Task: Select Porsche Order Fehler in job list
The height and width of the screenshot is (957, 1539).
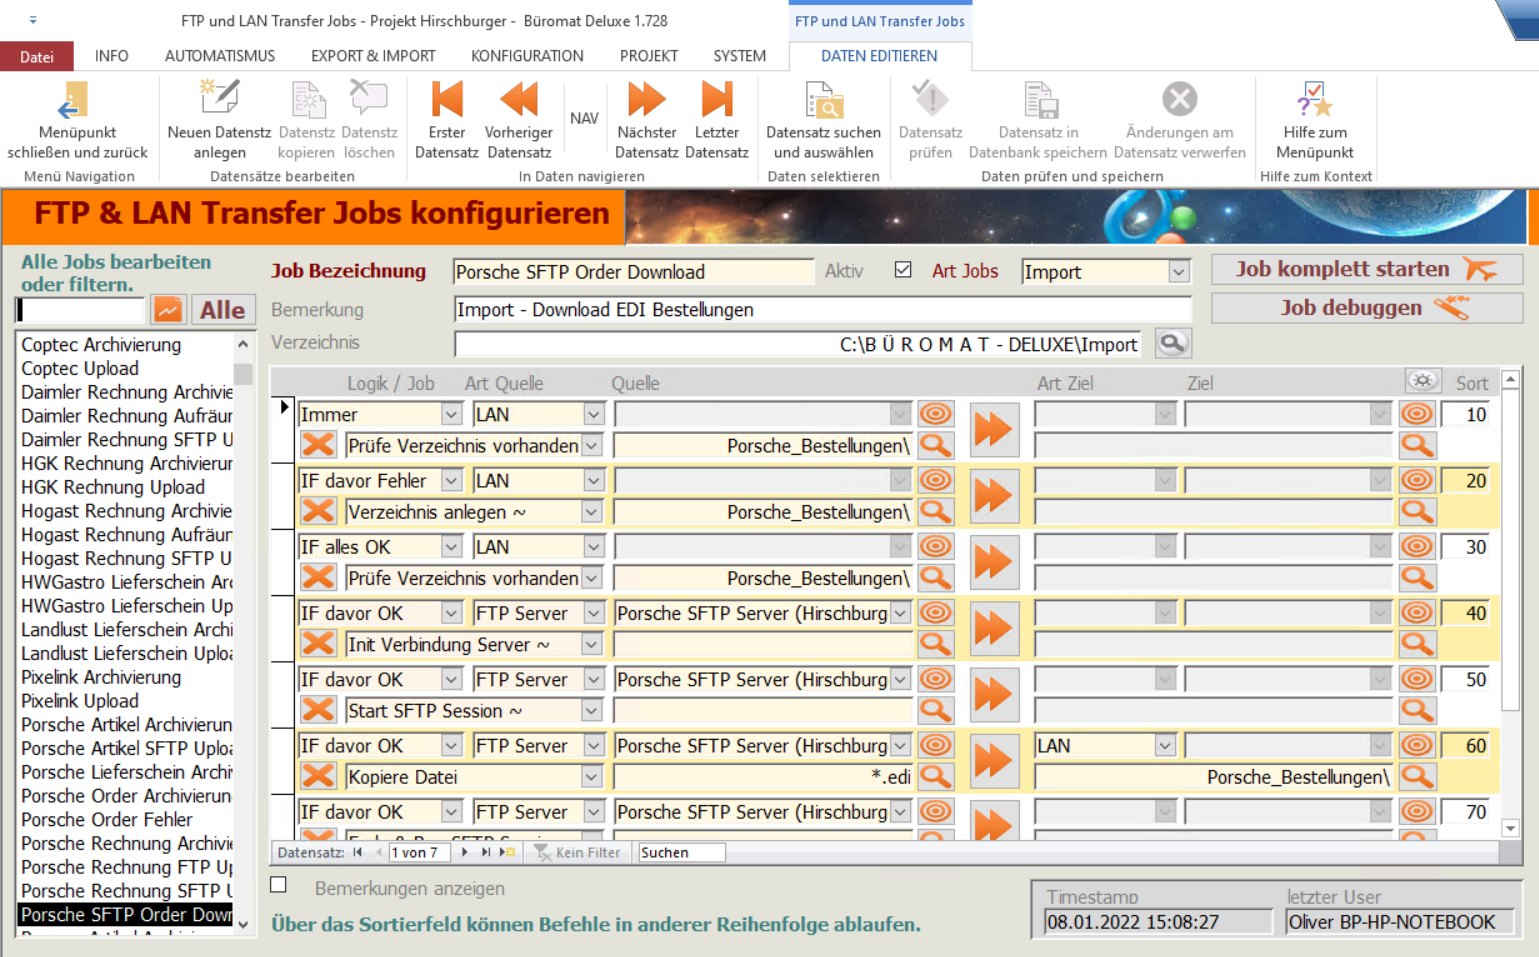Action: tap(107, 819)
